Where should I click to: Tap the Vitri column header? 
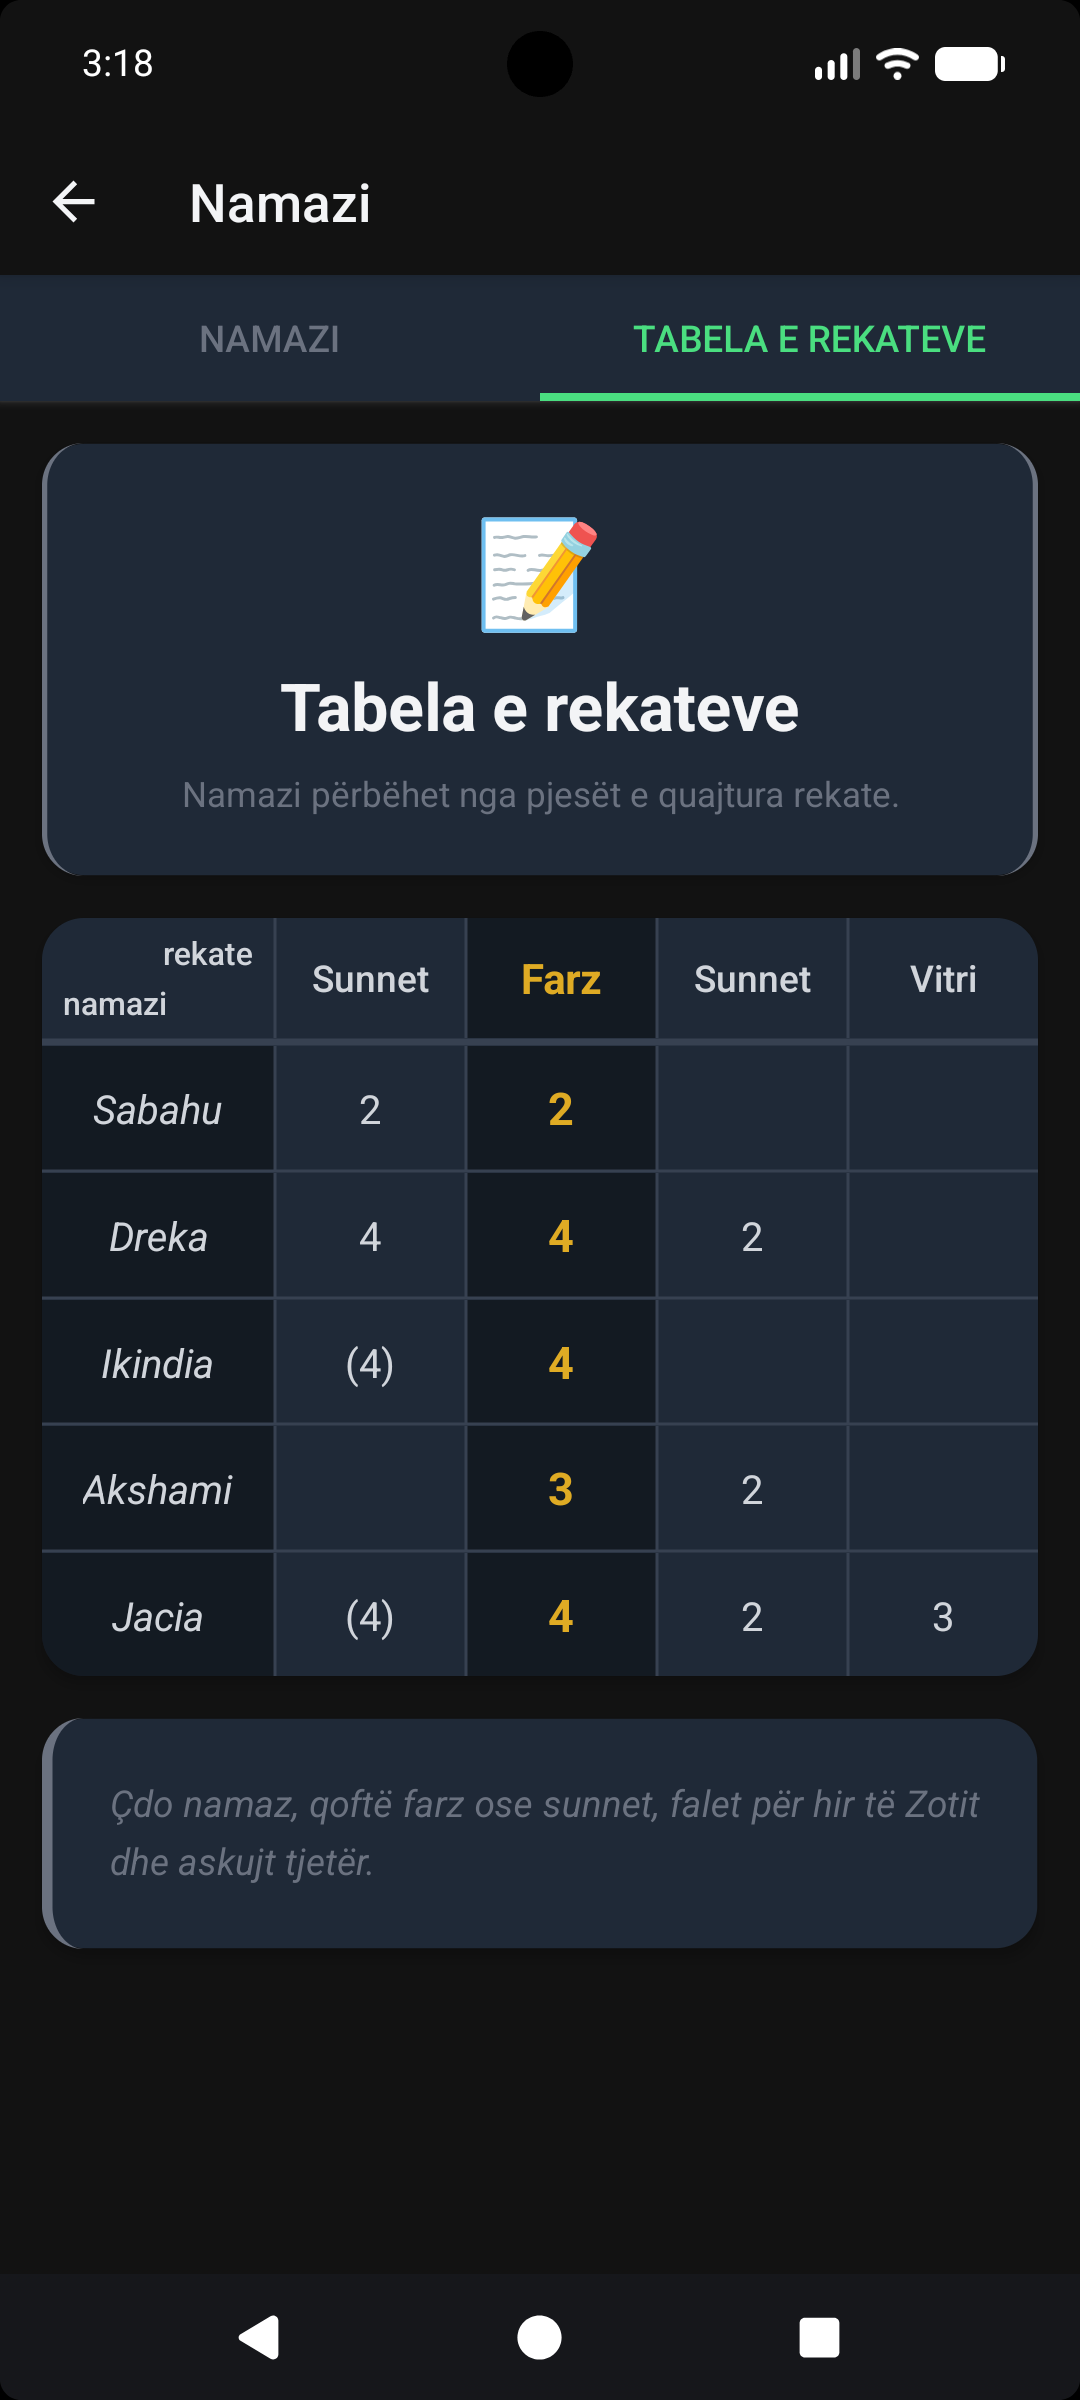[x=942, y=979]
